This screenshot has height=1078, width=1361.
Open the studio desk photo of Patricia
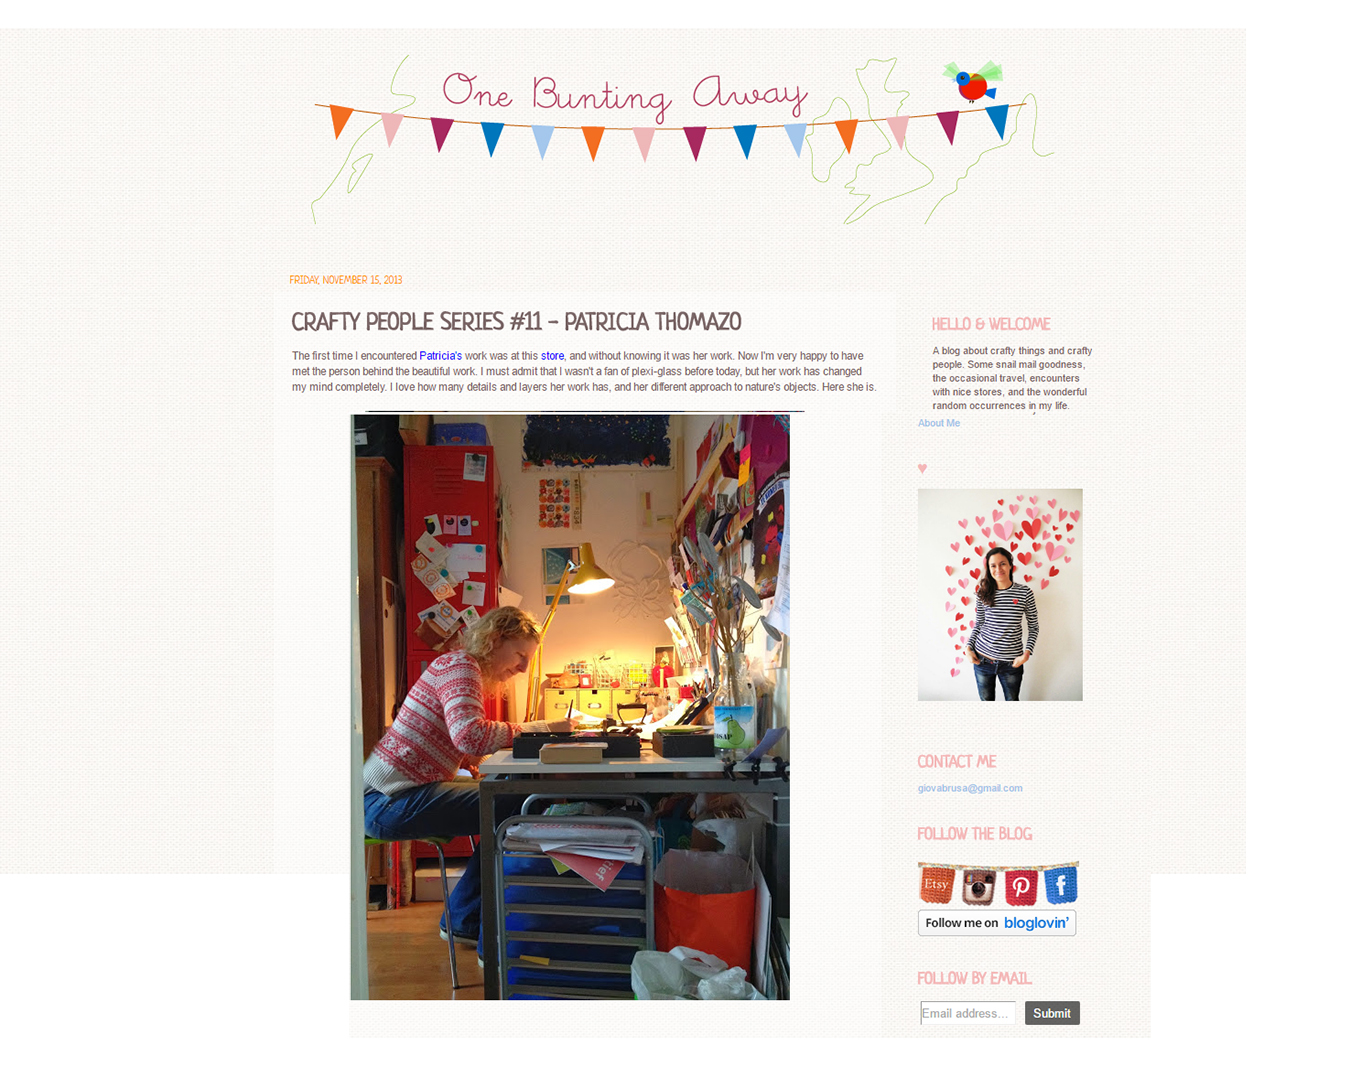[570, 707]
